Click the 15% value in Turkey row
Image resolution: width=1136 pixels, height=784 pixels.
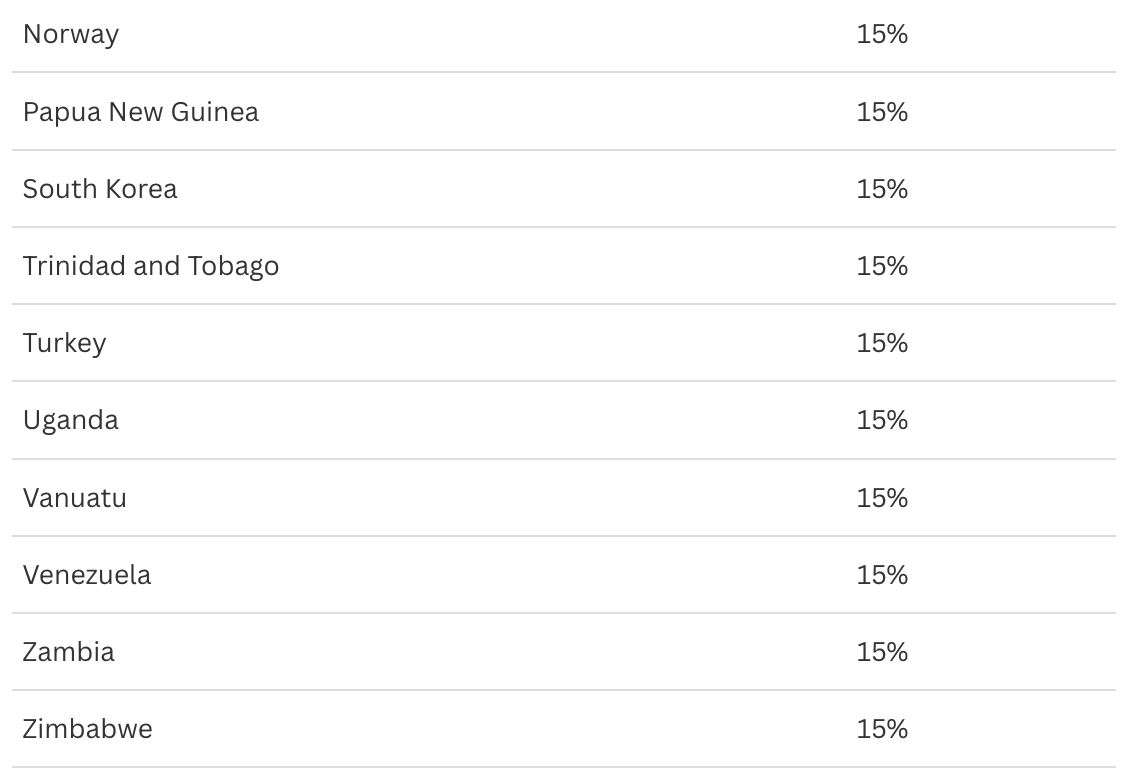pos(882,343)
